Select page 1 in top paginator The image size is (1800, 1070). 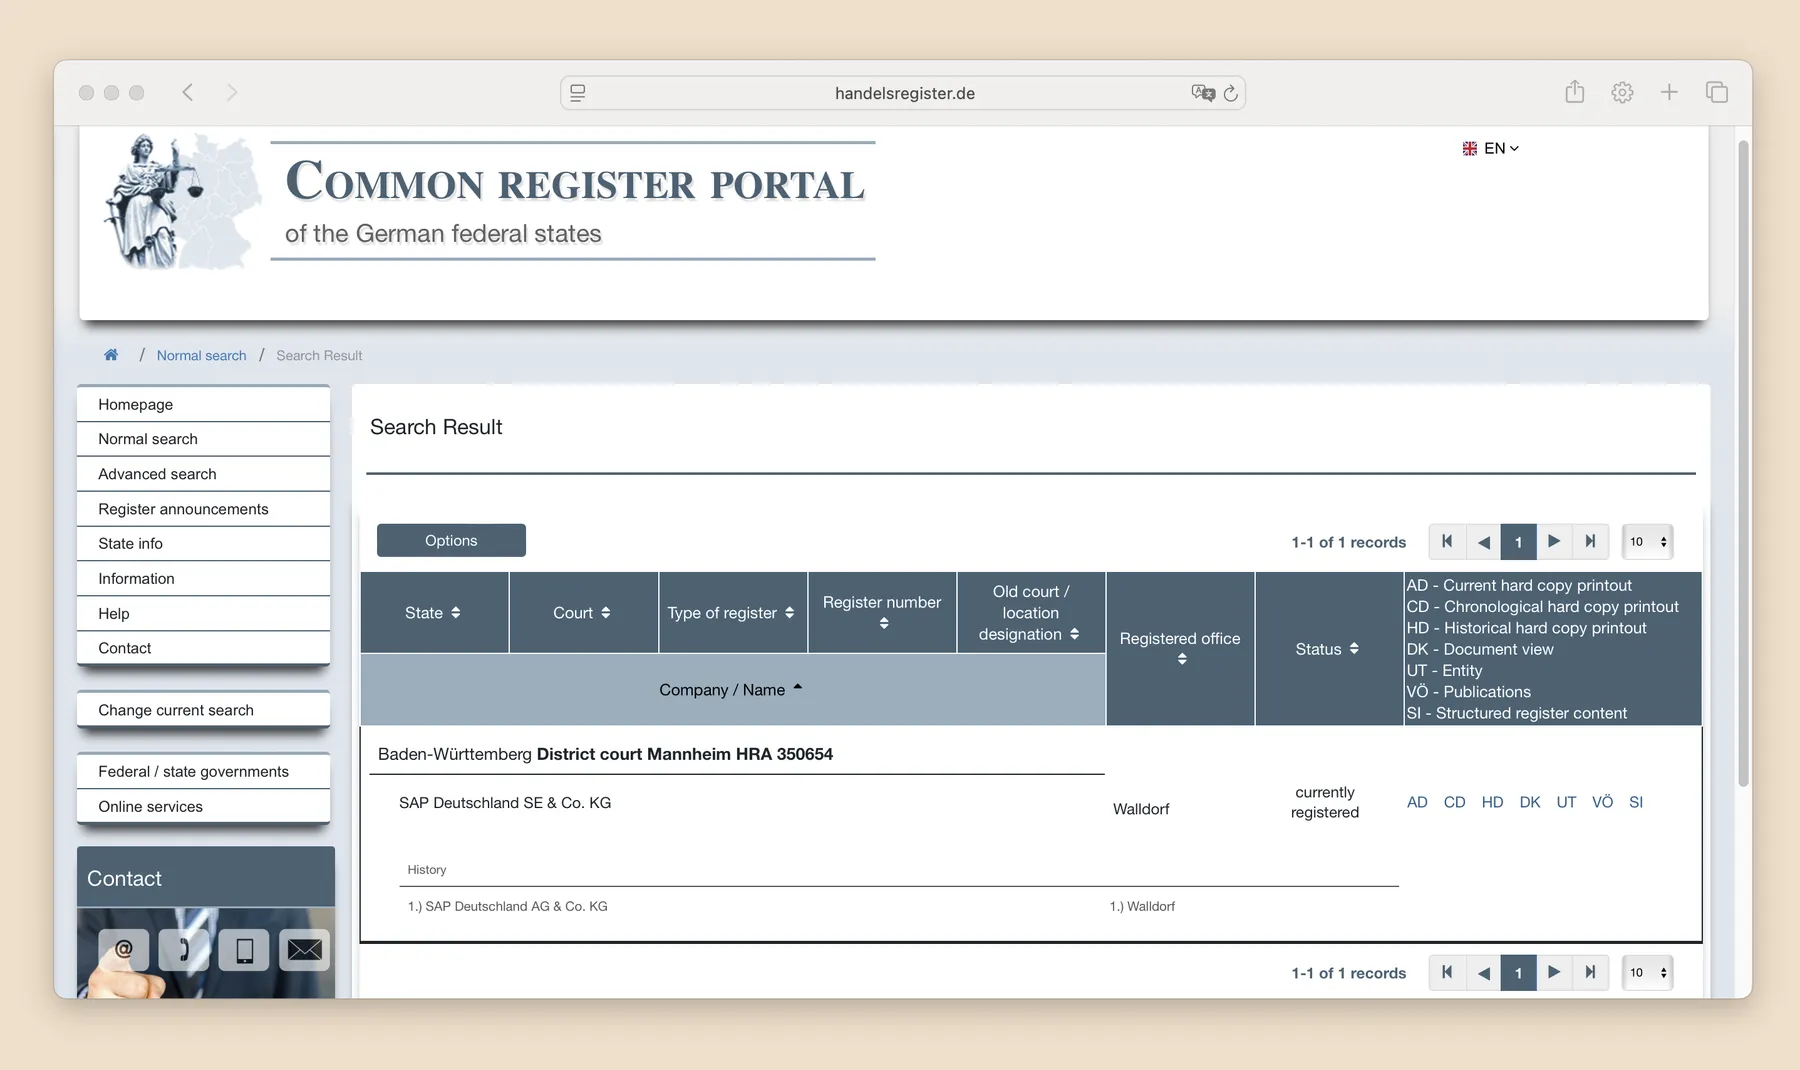point(1518,541)
